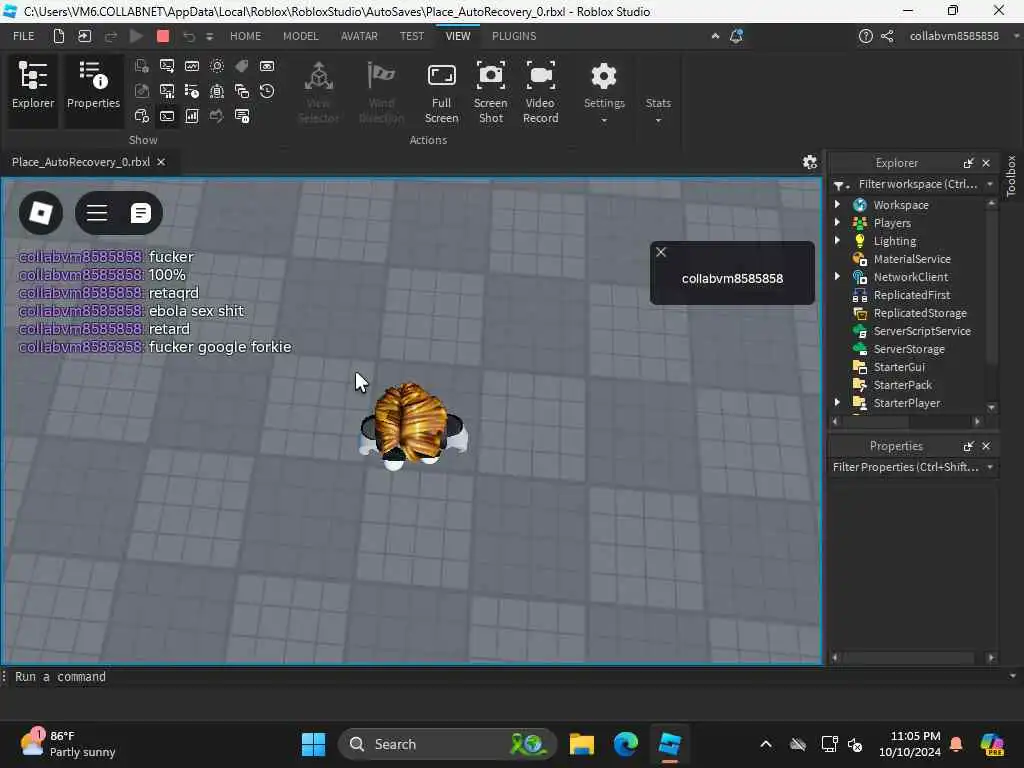Open the Filter Properties dropdown arrow
The height and width of the screenshot is (768, 1024).
pyautogui.click(x=990, y=467)
